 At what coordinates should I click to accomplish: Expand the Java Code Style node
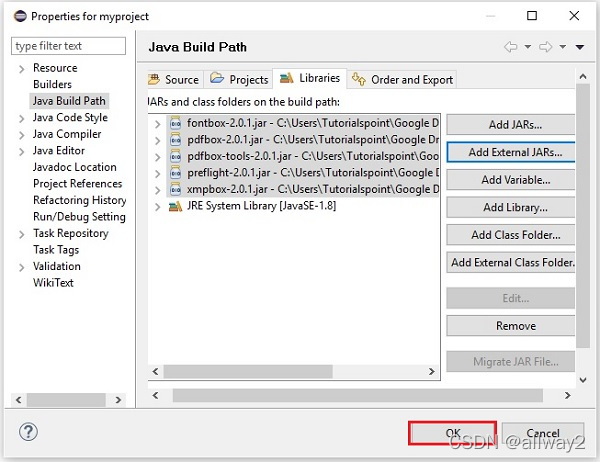coord(22,119)
